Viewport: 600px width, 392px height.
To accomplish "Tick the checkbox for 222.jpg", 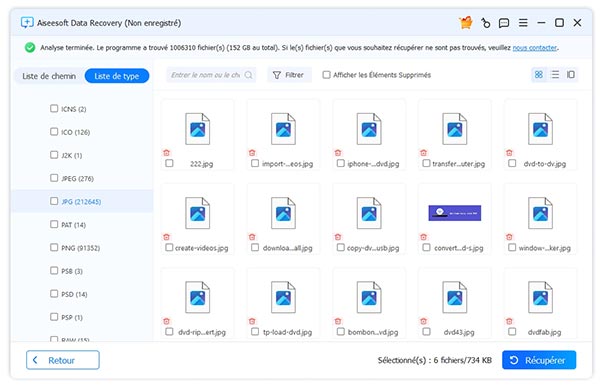I will (x=169, y=163).
